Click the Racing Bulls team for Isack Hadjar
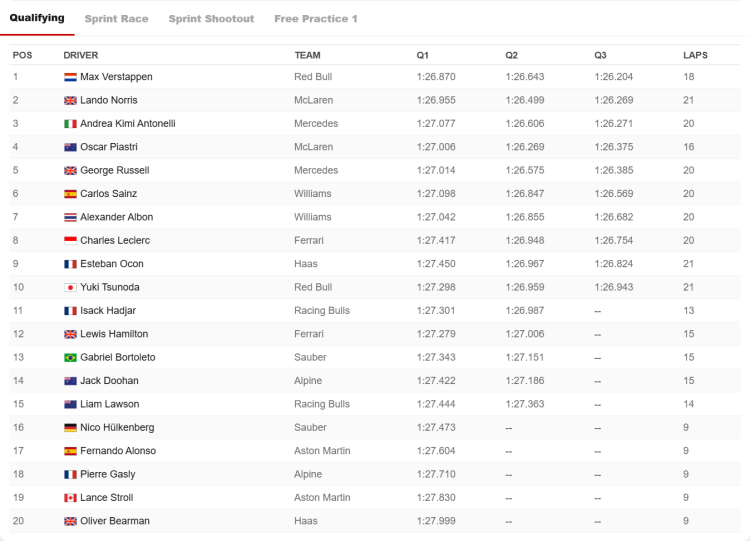Viewport: 750px width, 541px height. coord(322,310)
